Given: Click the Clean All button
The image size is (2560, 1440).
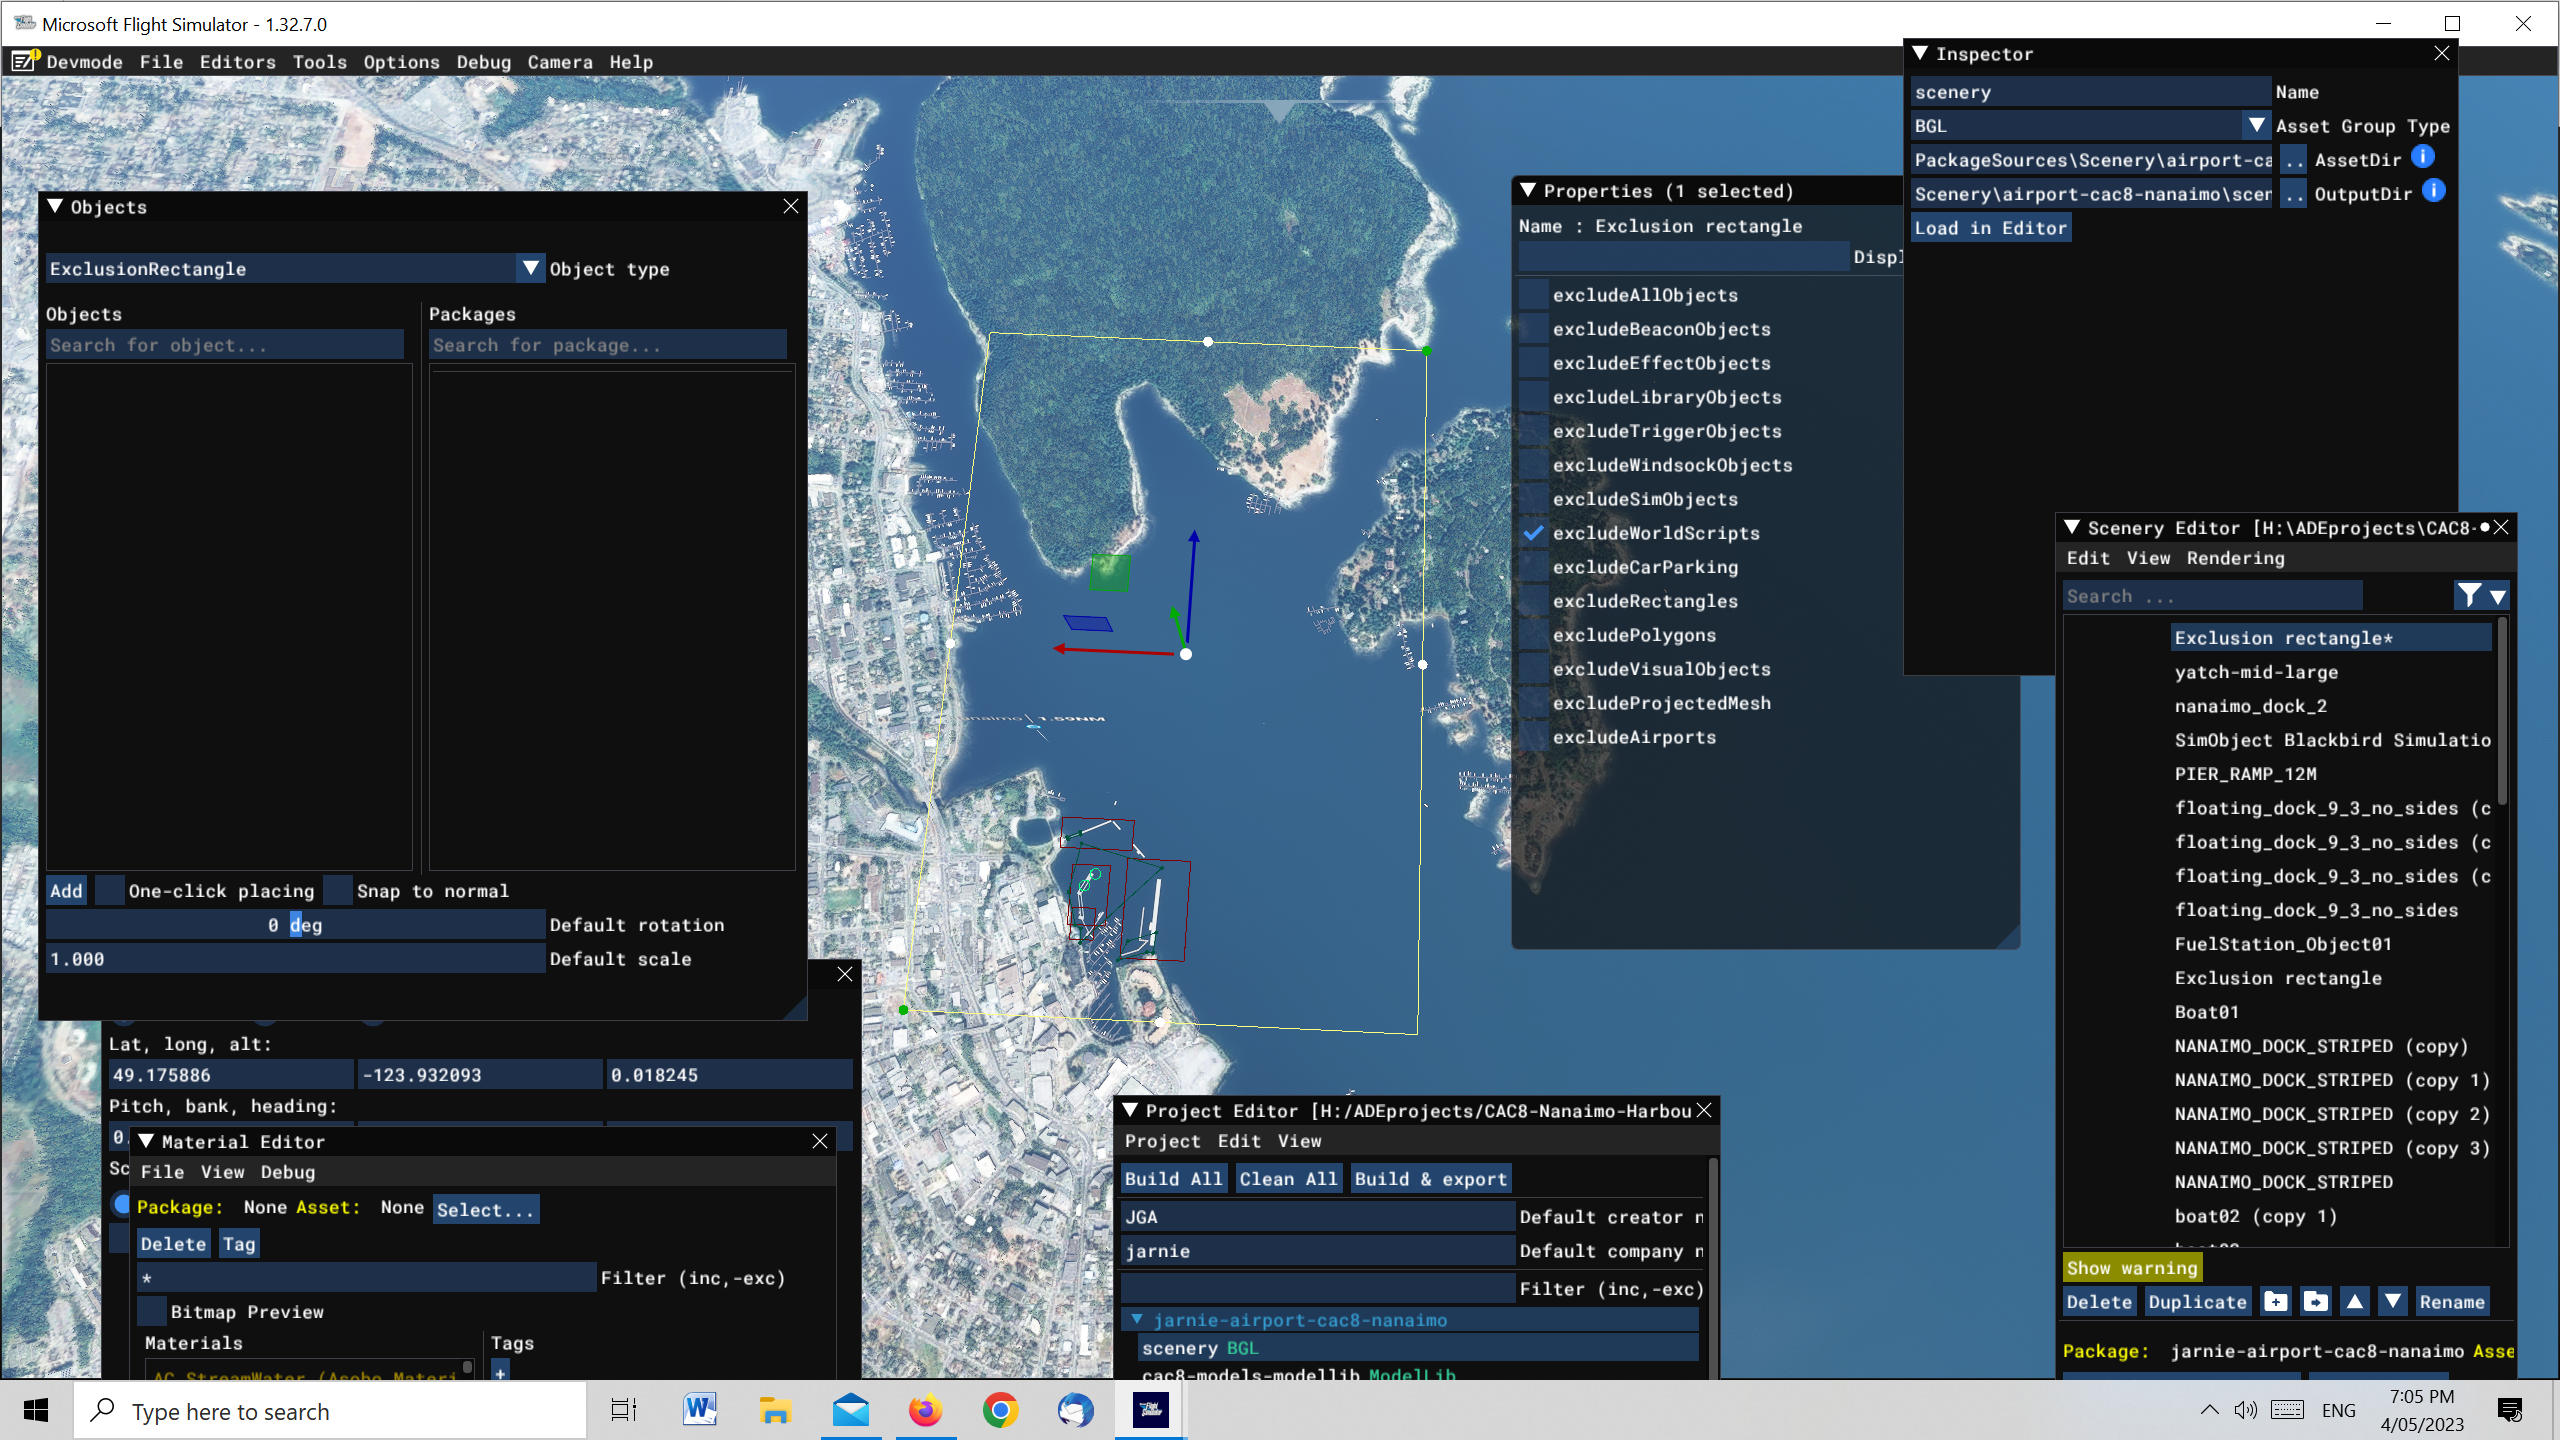Looking at the screenshot, I should point(1288,1179).
